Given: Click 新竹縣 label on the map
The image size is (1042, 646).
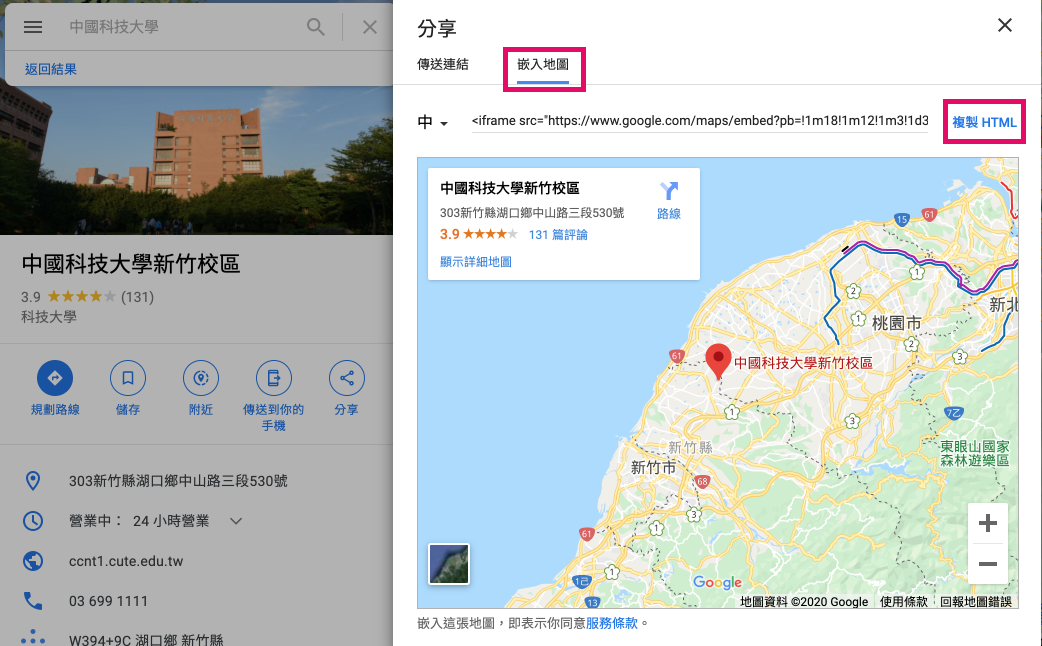Looking at the screenshot, I should pos(690,447).
